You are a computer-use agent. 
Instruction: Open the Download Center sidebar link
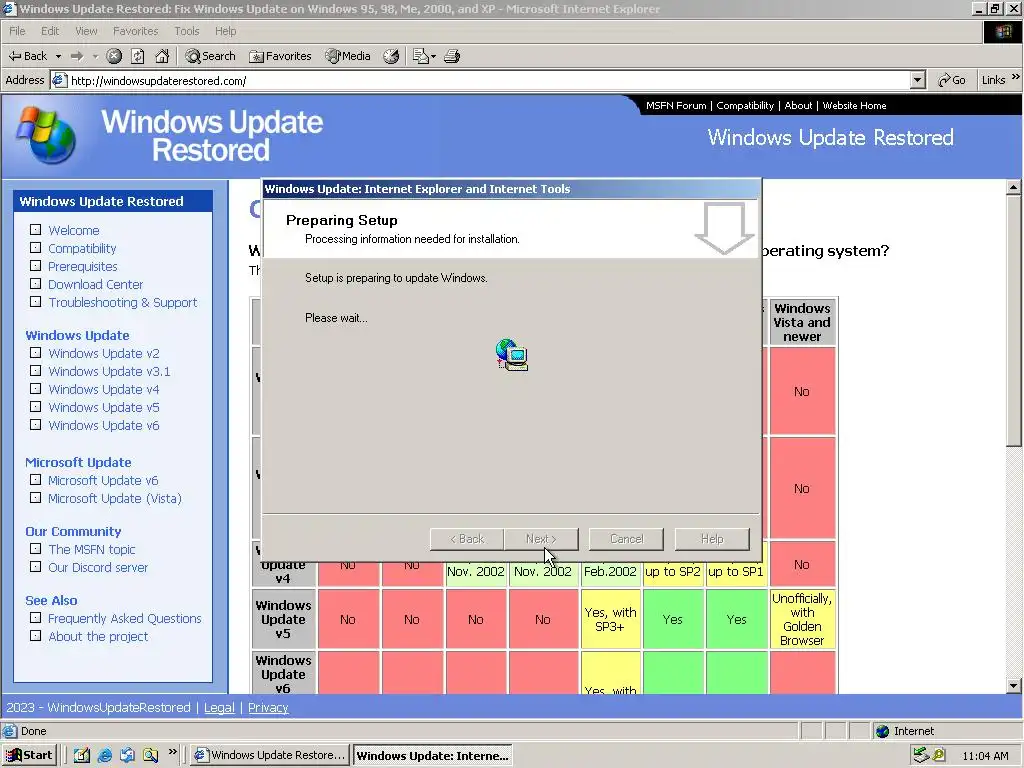pos(95,285)
